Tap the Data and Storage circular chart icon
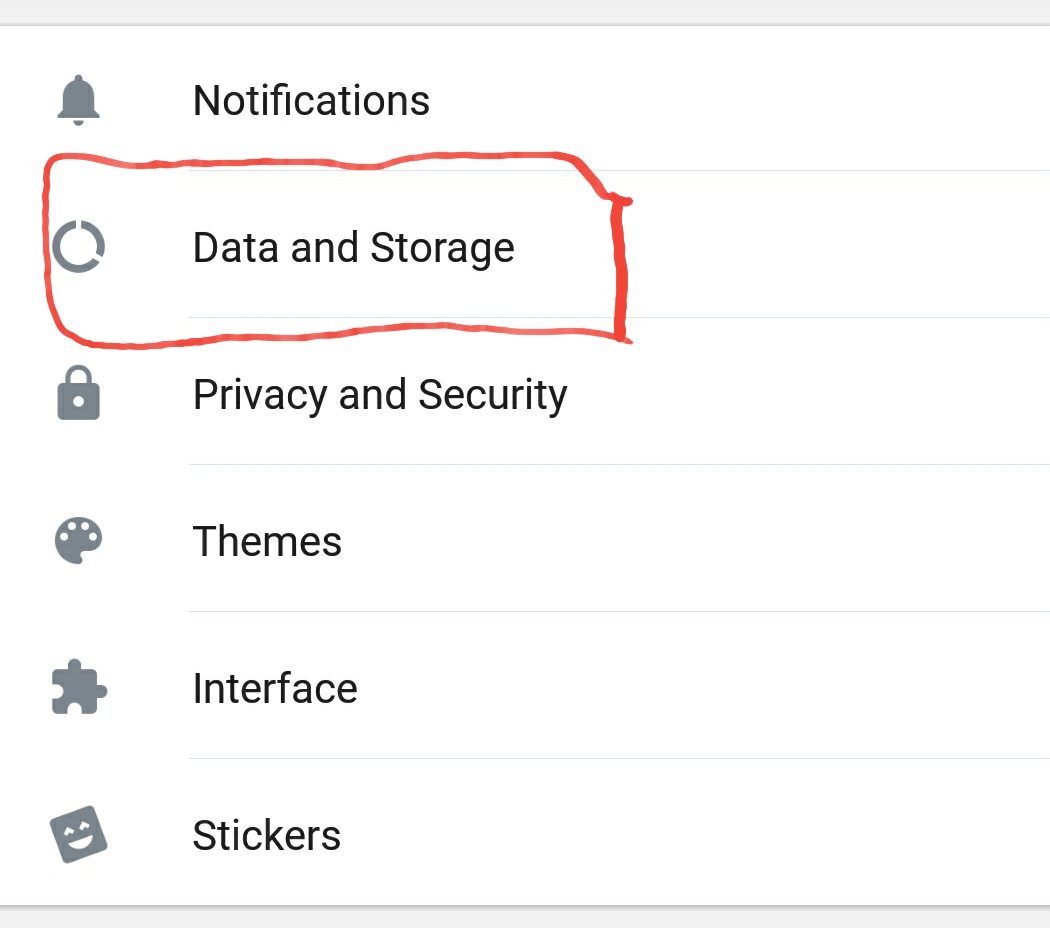Viewport: 1050px width, 928px height. [78, 246]
